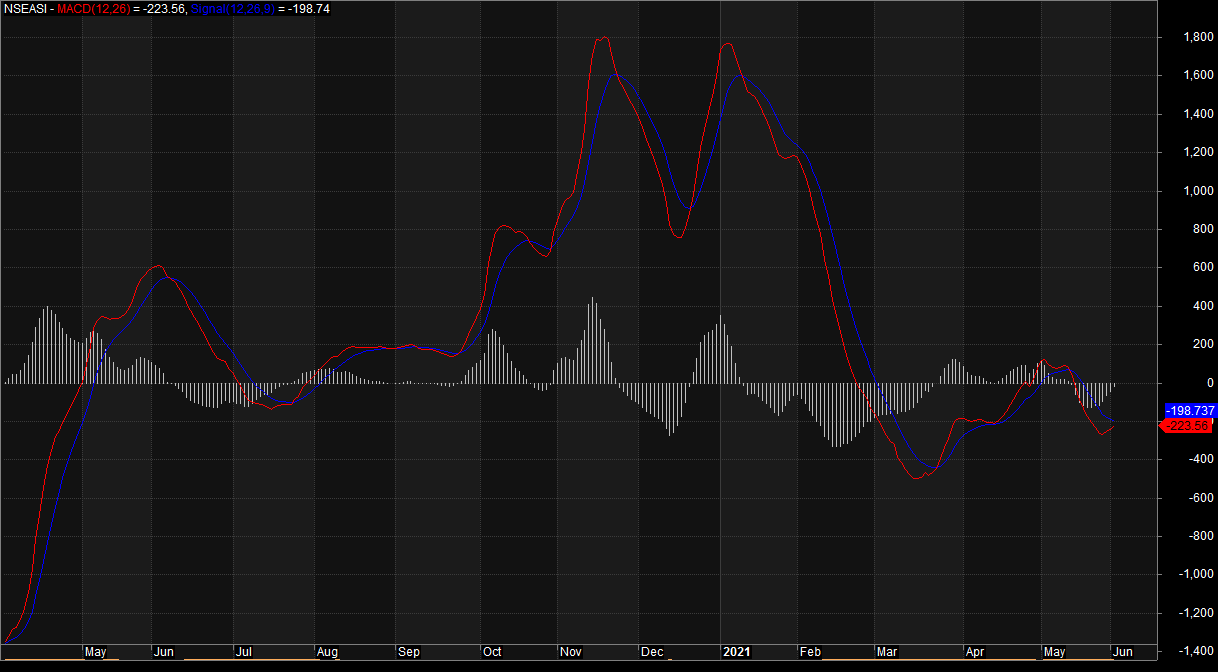Viewport: 1218px width, 672px height.
Task: Click the 2021 year marker on time axis
Action: point(735,652)
